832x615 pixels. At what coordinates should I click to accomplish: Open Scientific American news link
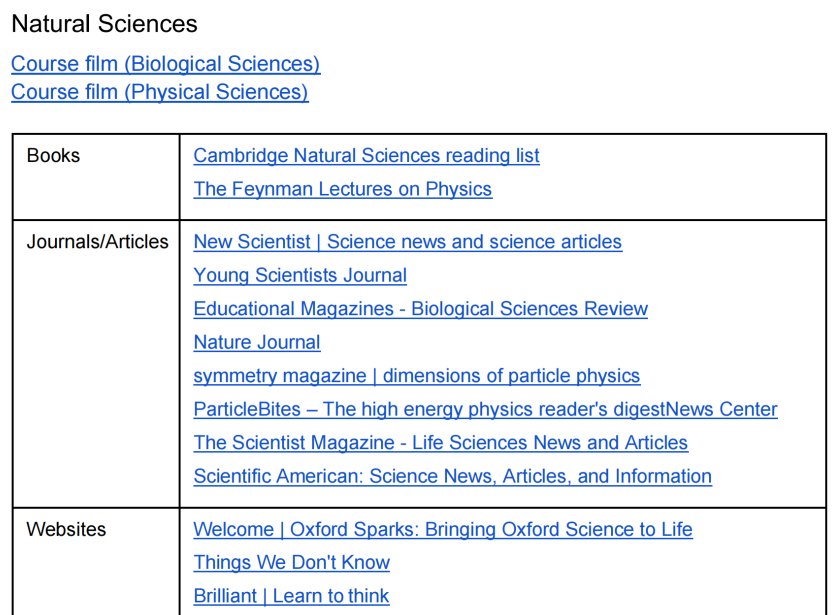453,476
